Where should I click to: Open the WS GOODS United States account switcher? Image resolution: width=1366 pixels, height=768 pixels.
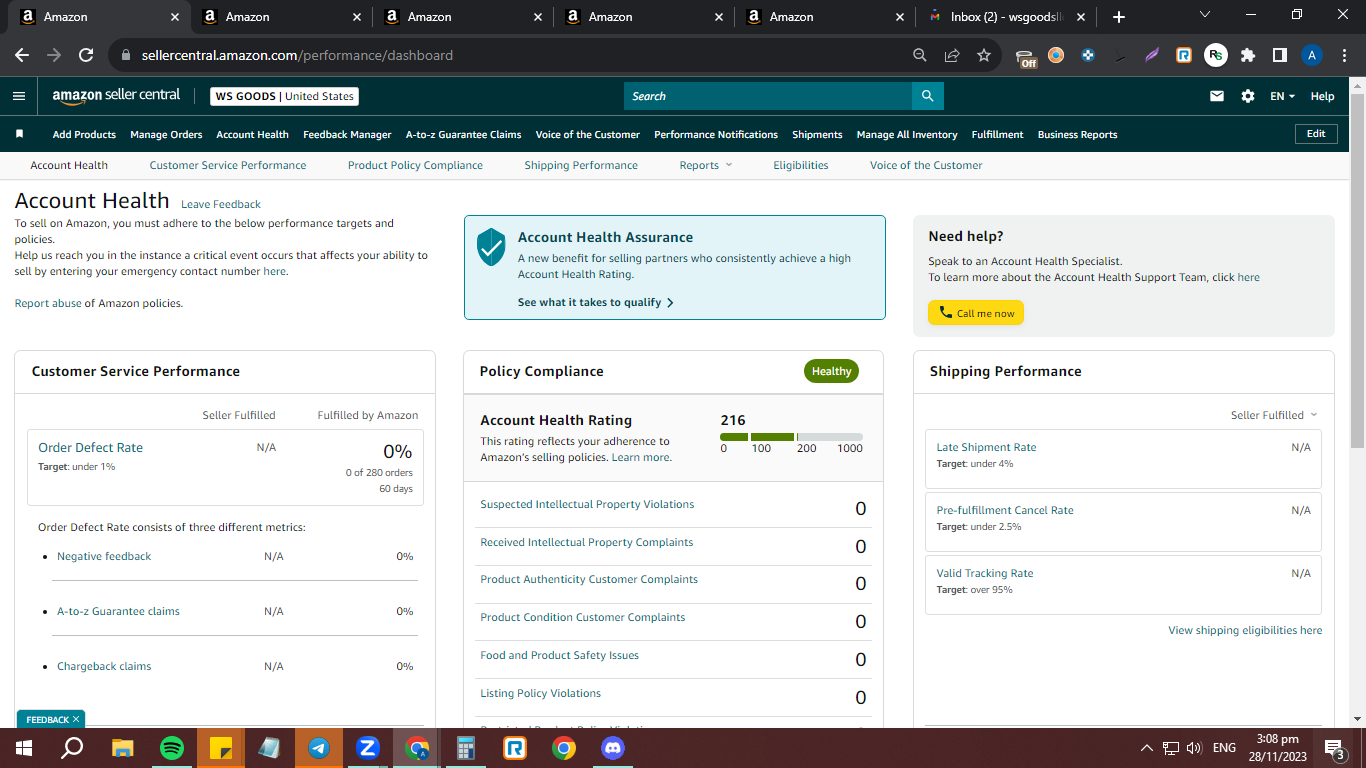(x=284, y=96)
